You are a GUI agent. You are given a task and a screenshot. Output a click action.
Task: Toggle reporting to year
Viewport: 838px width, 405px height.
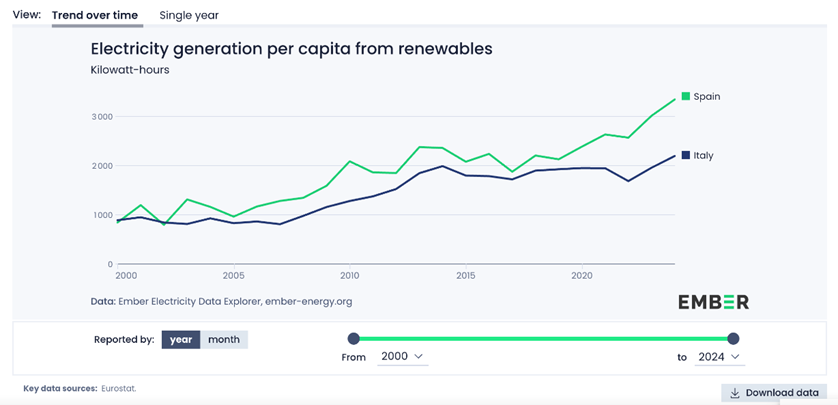181,339
